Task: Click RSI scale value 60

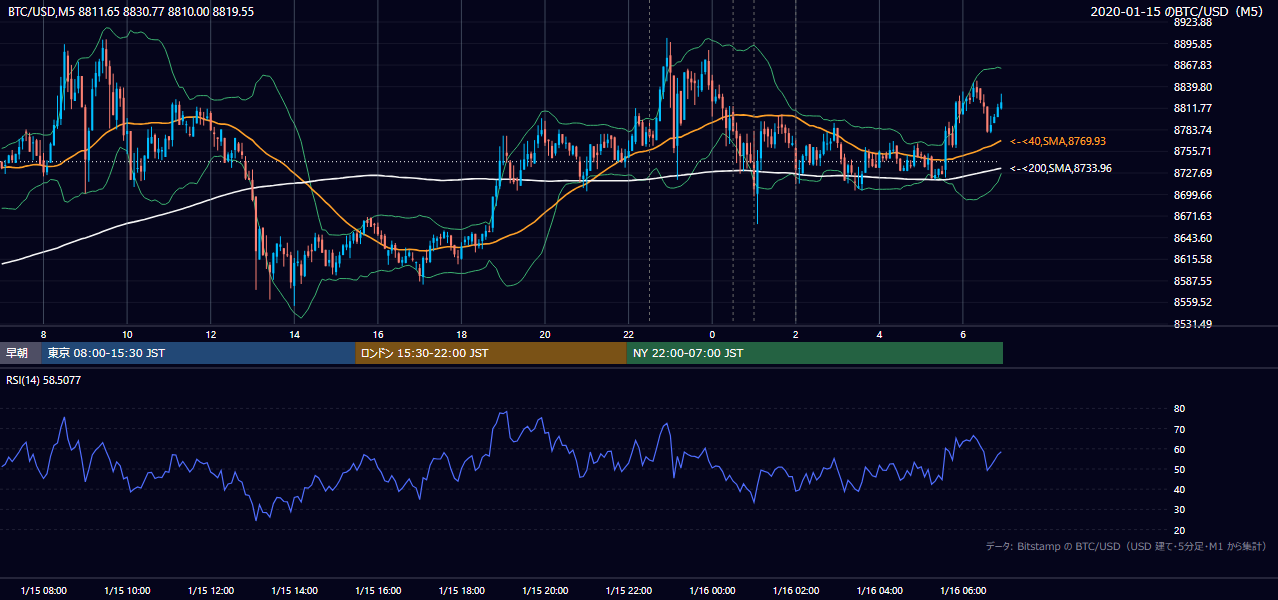Action: (1179, 449)
